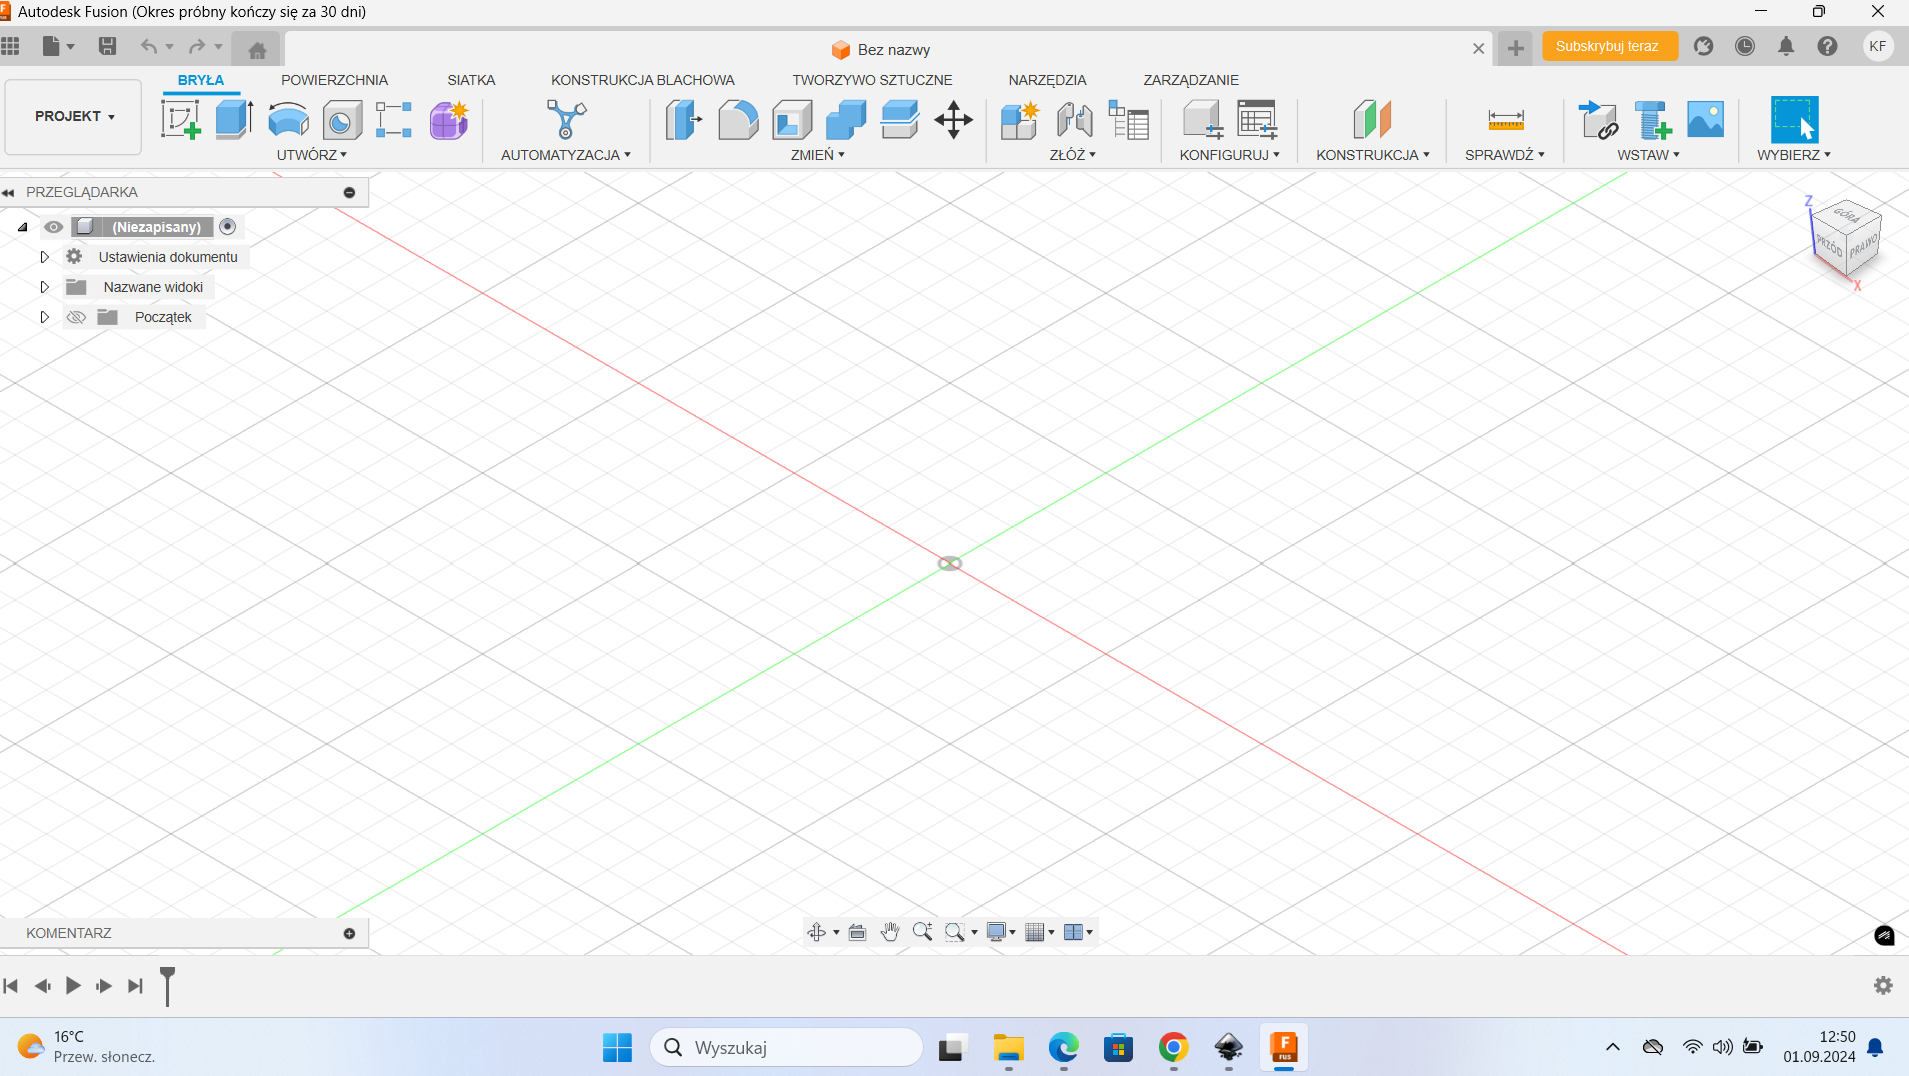
Task: Open the PROJEKT workspace dropdown
Action: pyautogui.click(x=74, y=117)
